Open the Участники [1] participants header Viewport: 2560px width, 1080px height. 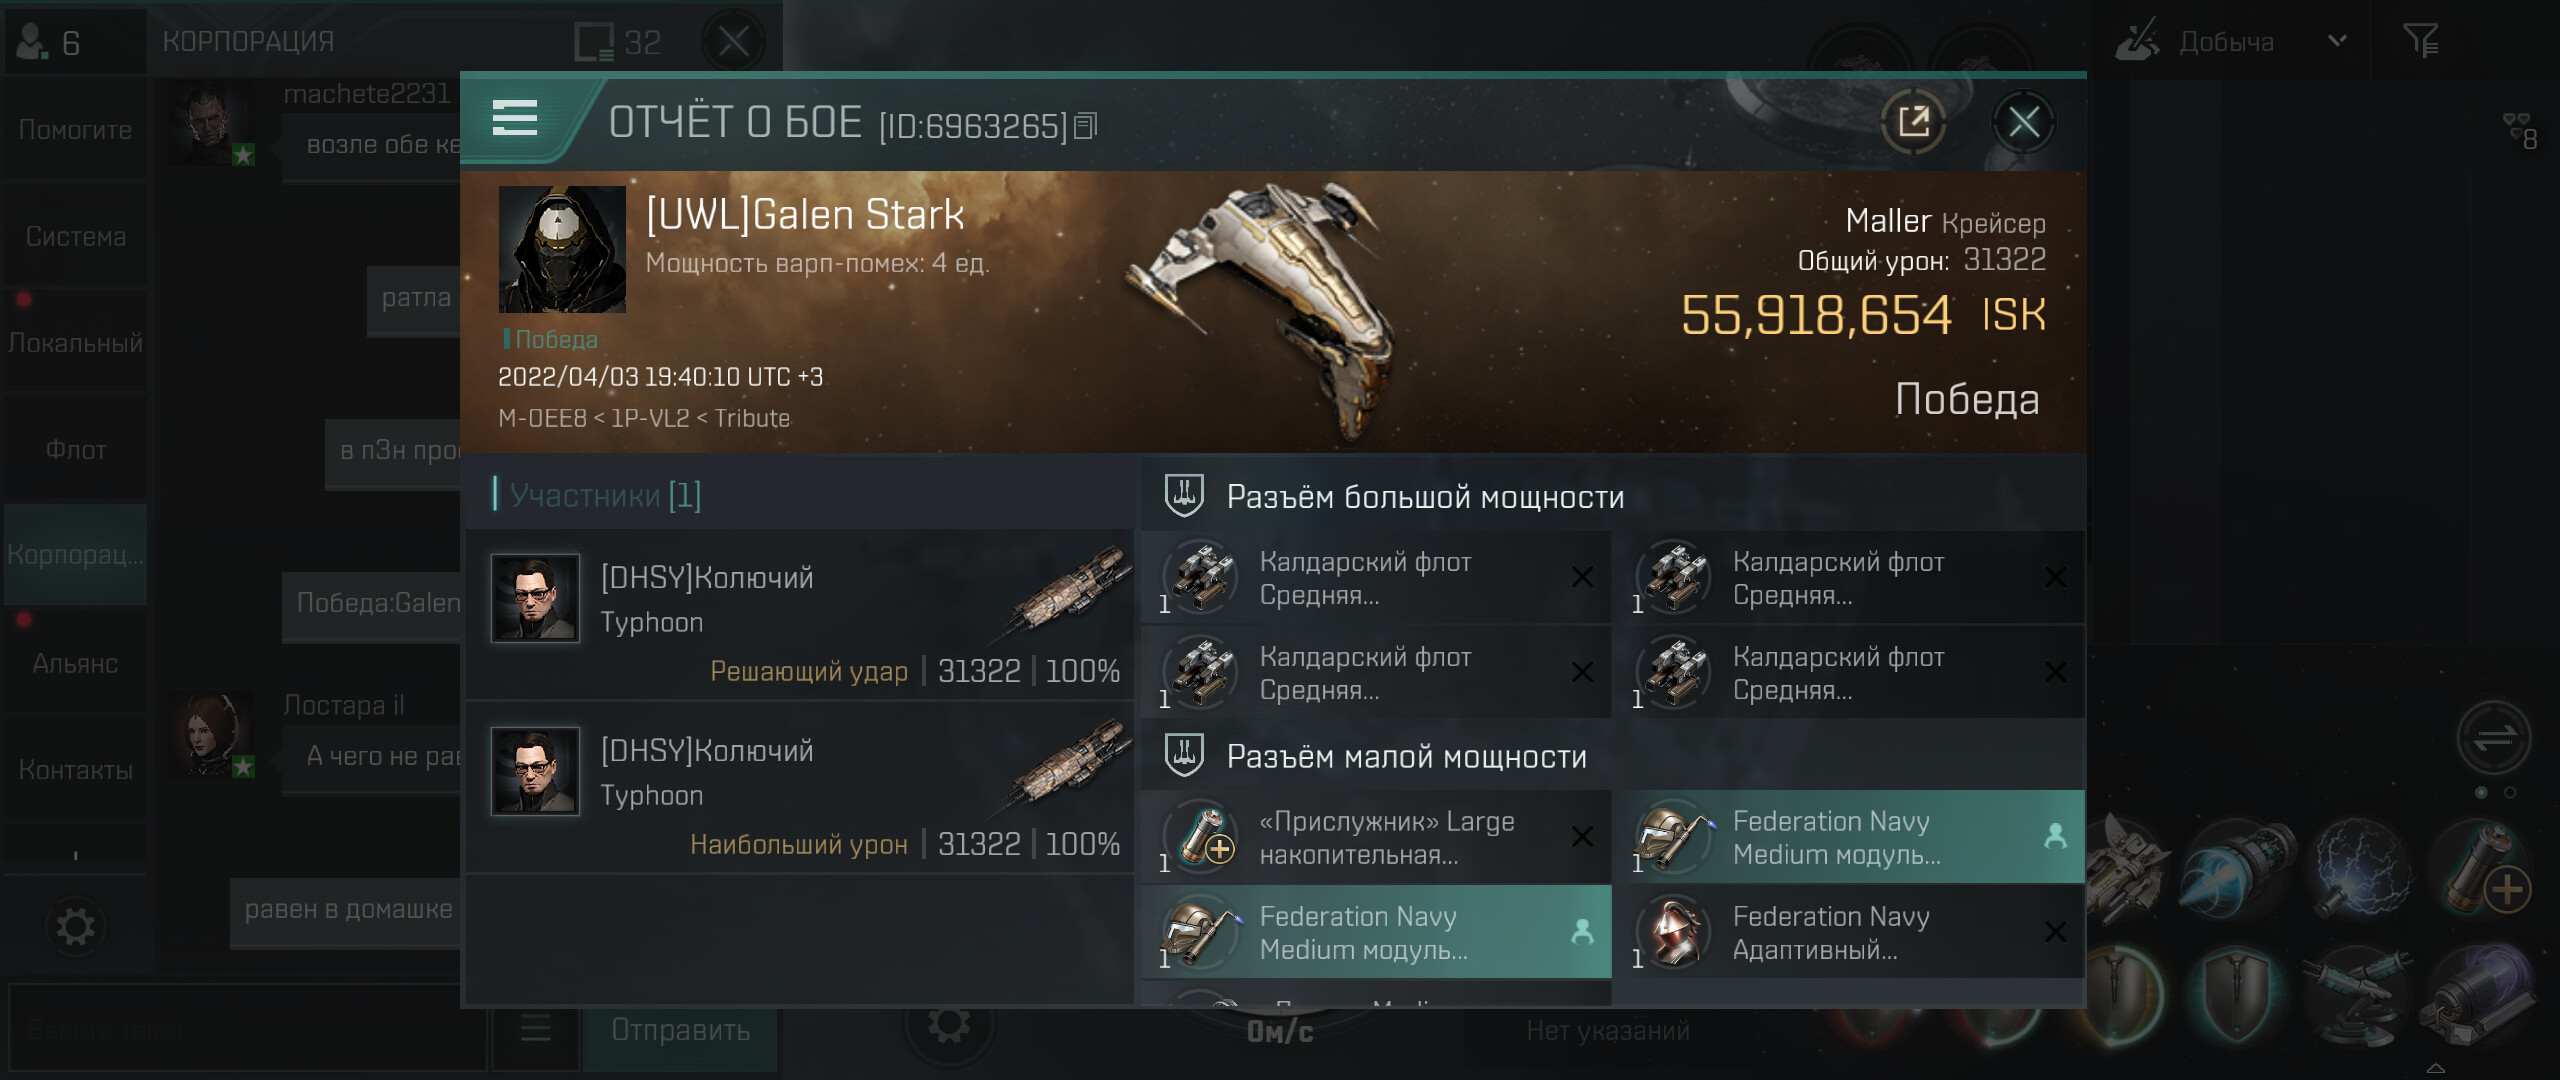[605, 495]
